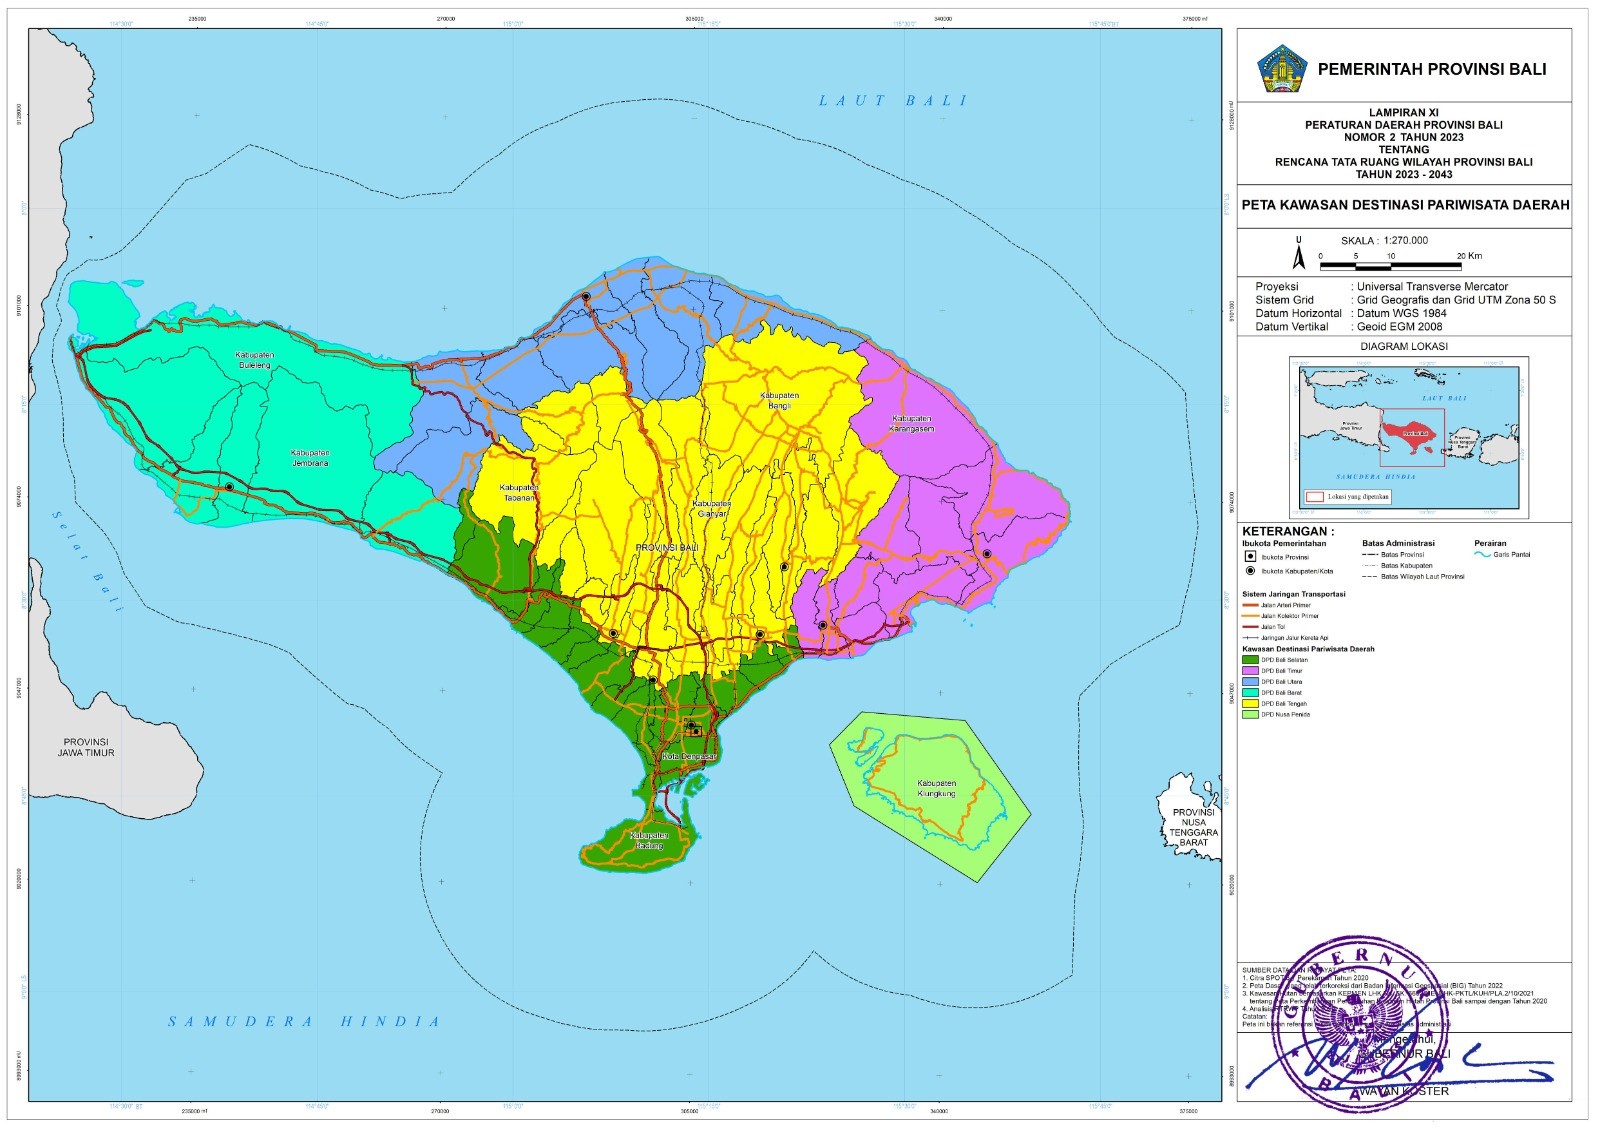The height and width of the screenshot is (1130, 1600).
Task: Select the purple DPD Bali Timur swatch
Action: [x=1250, y=671]
